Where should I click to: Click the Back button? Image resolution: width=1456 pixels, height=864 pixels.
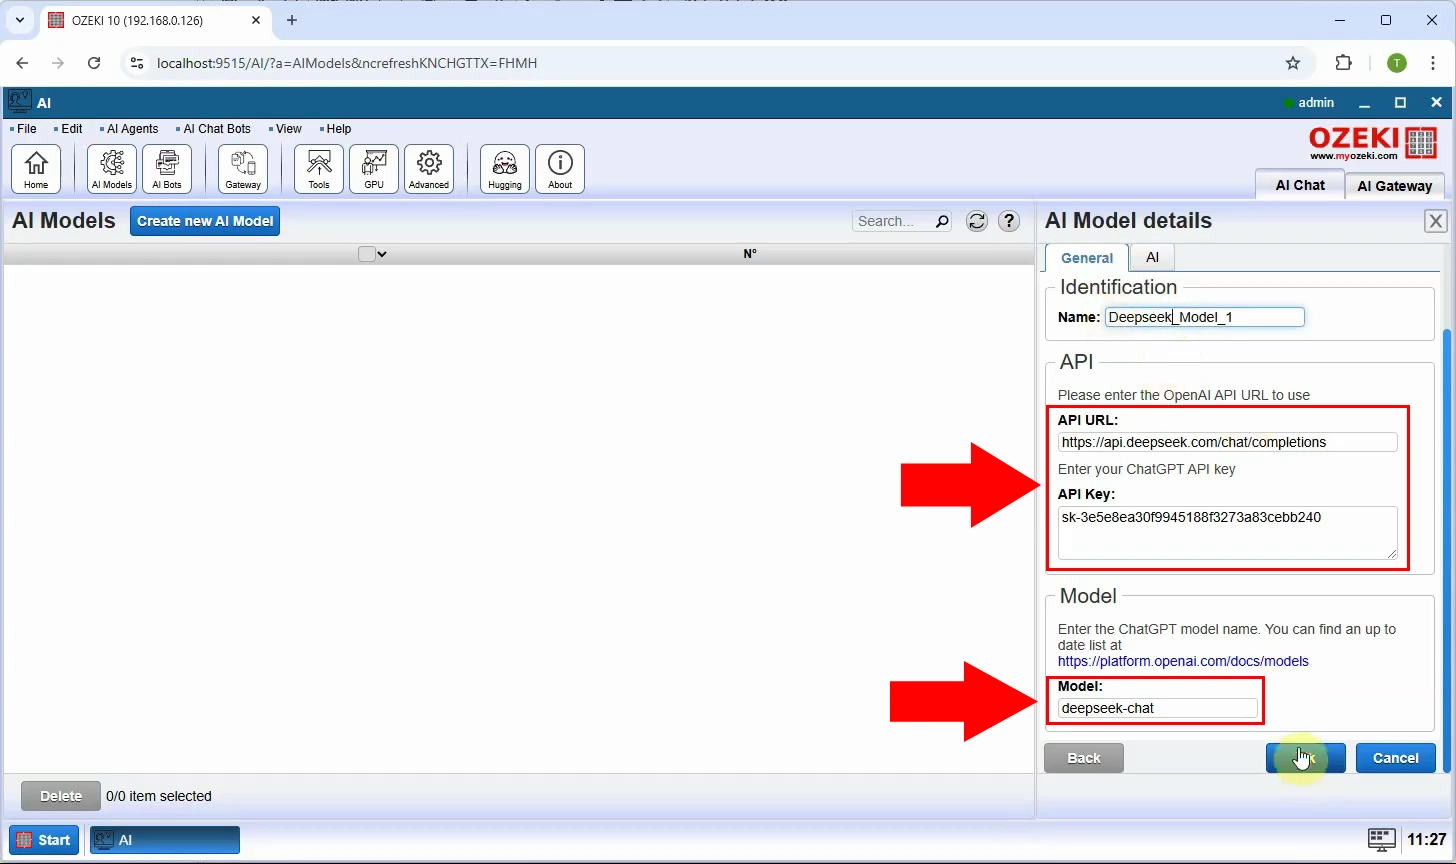pyautogui.click(x=1084, y=758)
